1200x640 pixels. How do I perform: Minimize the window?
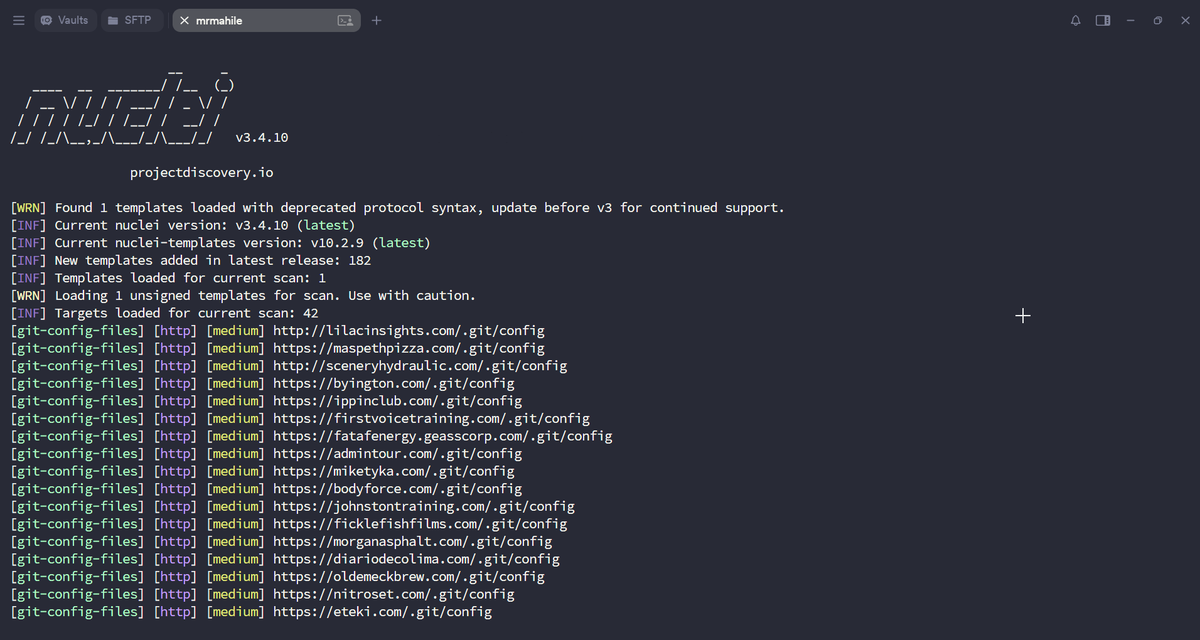1130,20
